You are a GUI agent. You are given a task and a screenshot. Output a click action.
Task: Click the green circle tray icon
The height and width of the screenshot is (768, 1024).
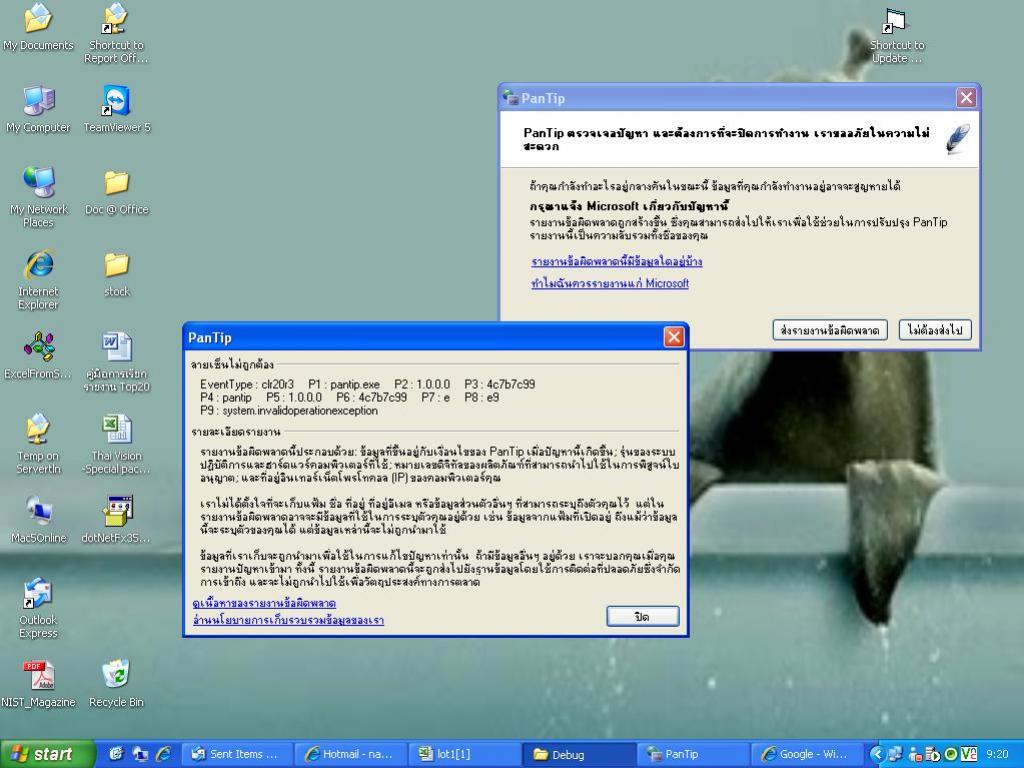[x=951, y=754]
